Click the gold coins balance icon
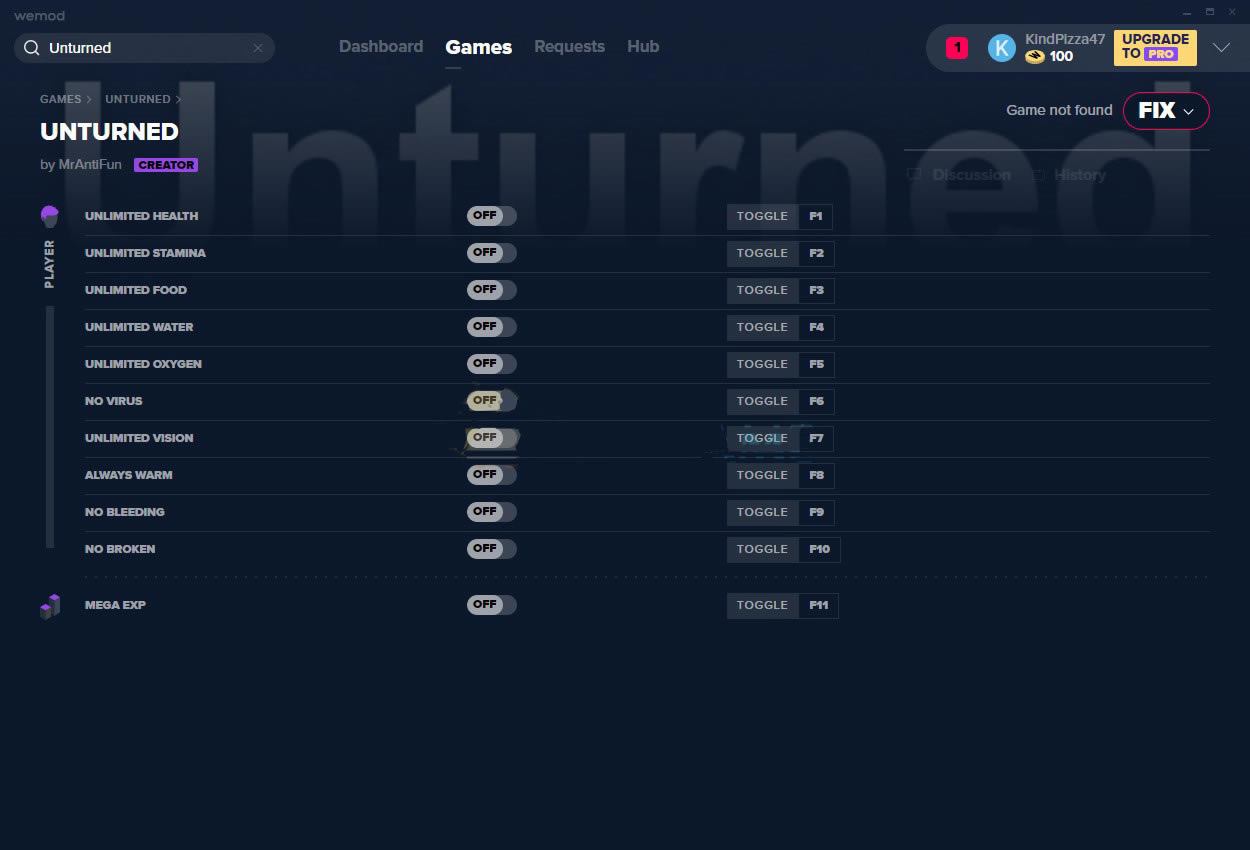The height and width of the screenshot is (850, 1250). (x=1036, y=57)
